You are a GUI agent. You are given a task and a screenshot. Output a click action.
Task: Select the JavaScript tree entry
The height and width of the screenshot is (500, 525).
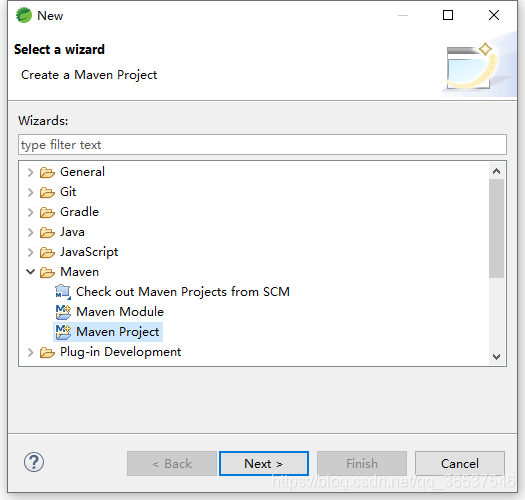pos(89,252)
